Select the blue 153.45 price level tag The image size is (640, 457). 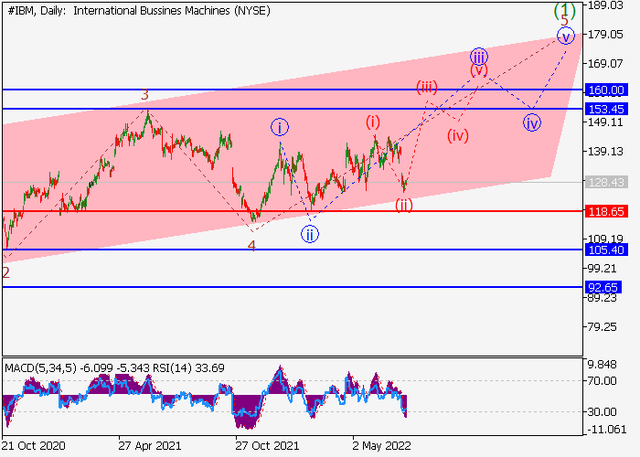click(606, 109)
